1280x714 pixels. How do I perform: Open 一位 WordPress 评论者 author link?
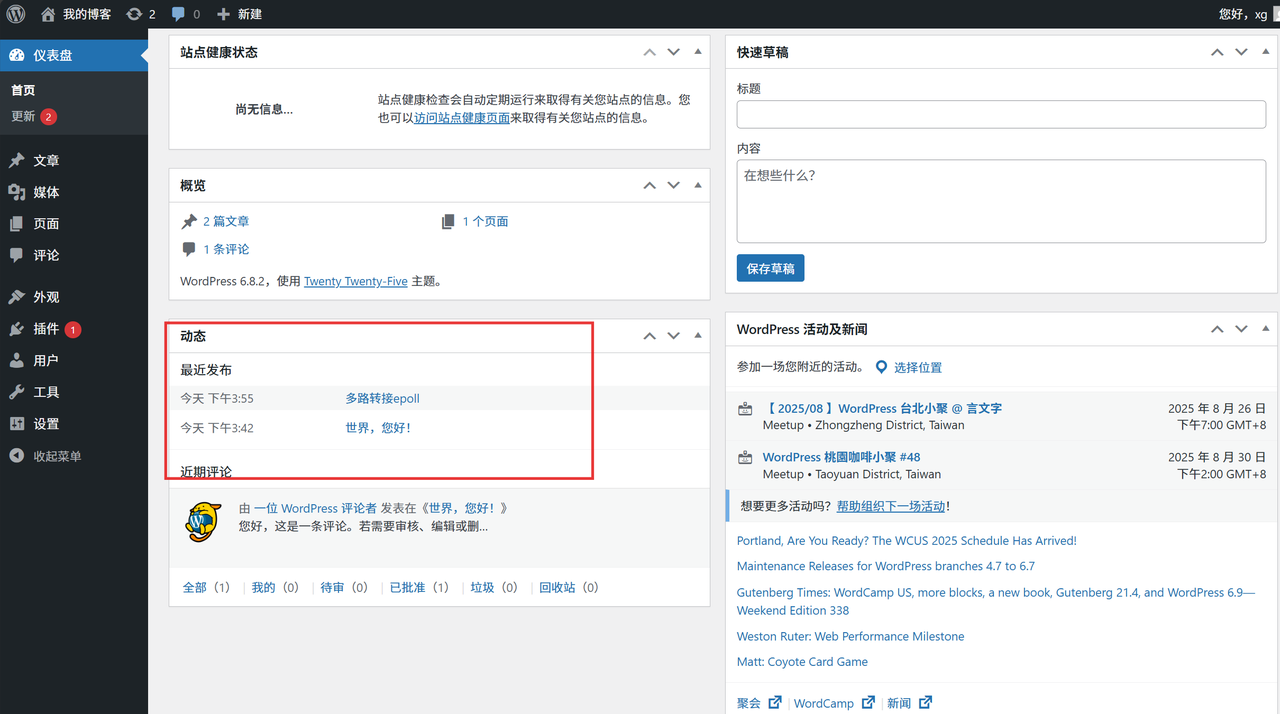315,508
